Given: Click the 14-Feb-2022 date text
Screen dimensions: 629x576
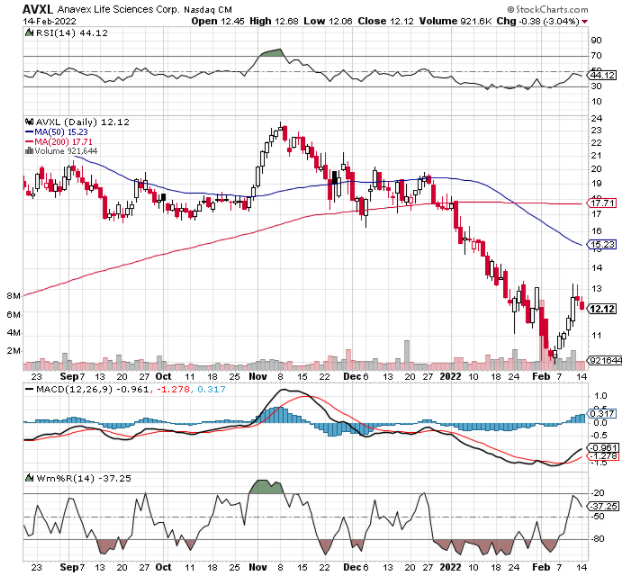Looking at the screenshot, I should click(x=49, y=21).
